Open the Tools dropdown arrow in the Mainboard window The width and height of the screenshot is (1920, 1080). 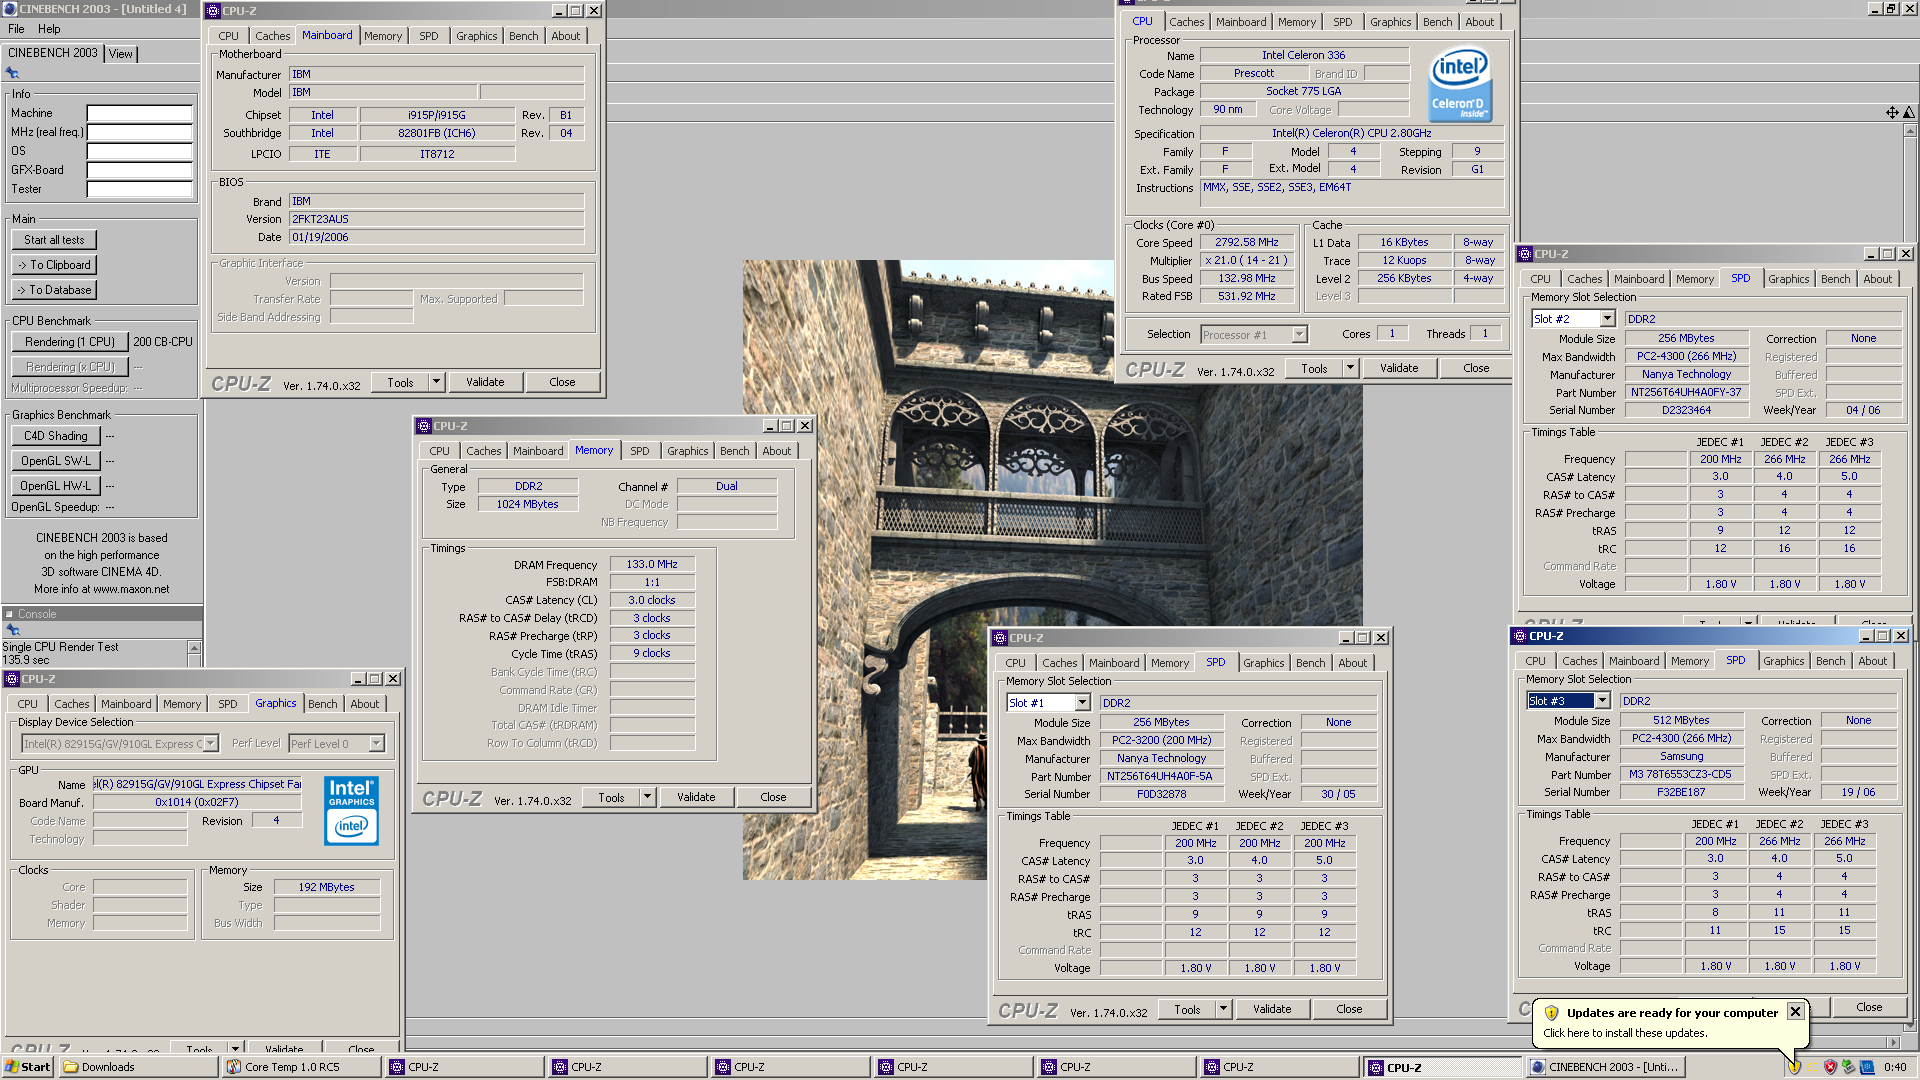tap(436, 382)
